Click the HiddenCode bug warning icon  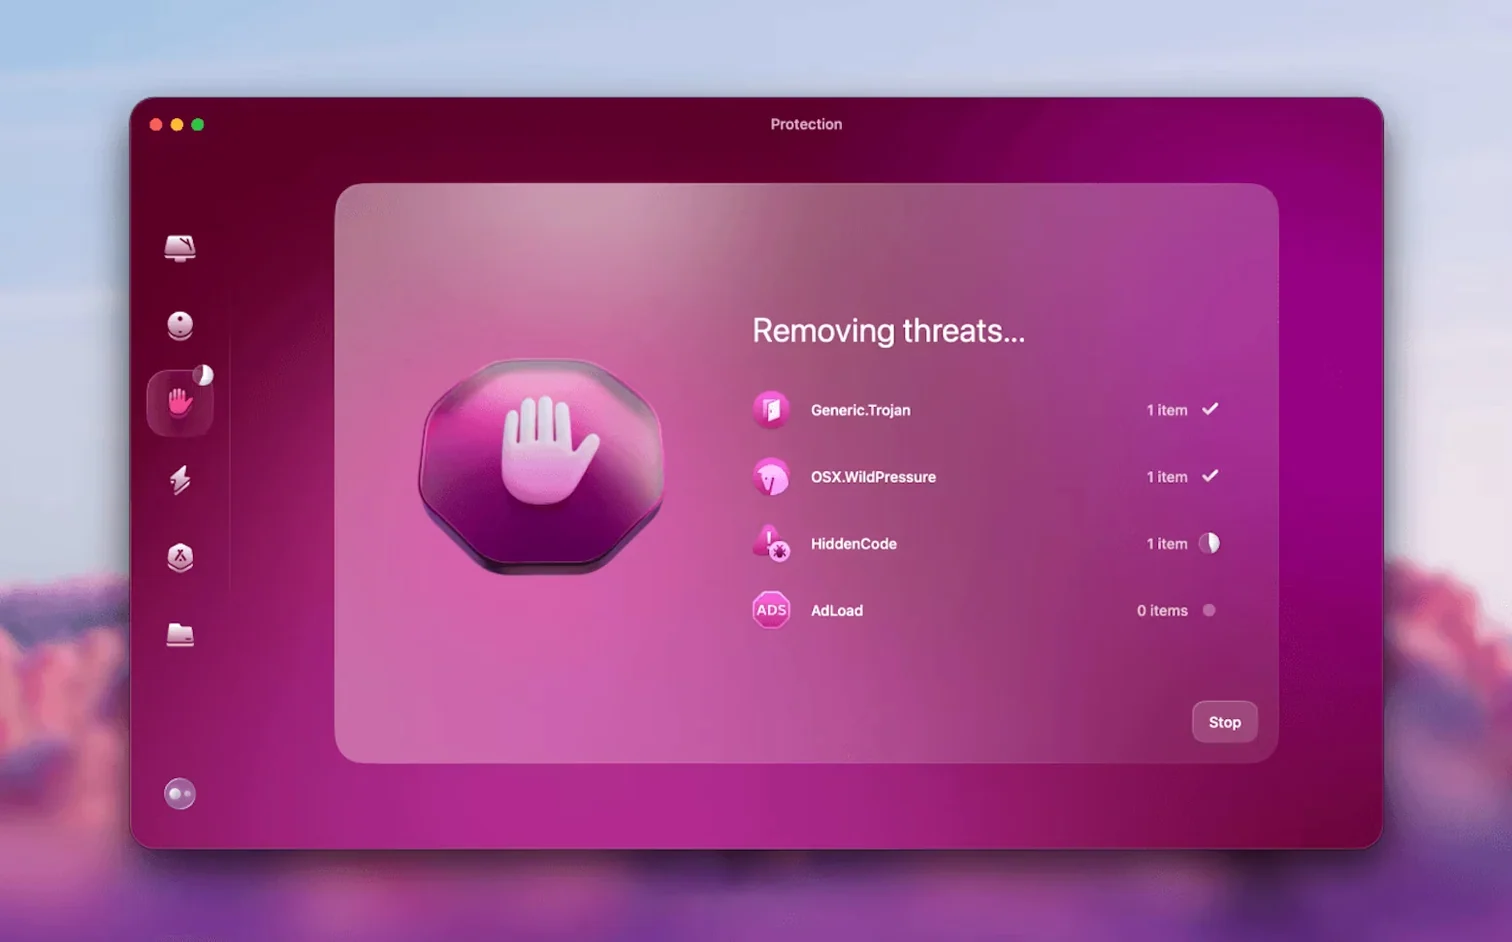tap(771, 544)
